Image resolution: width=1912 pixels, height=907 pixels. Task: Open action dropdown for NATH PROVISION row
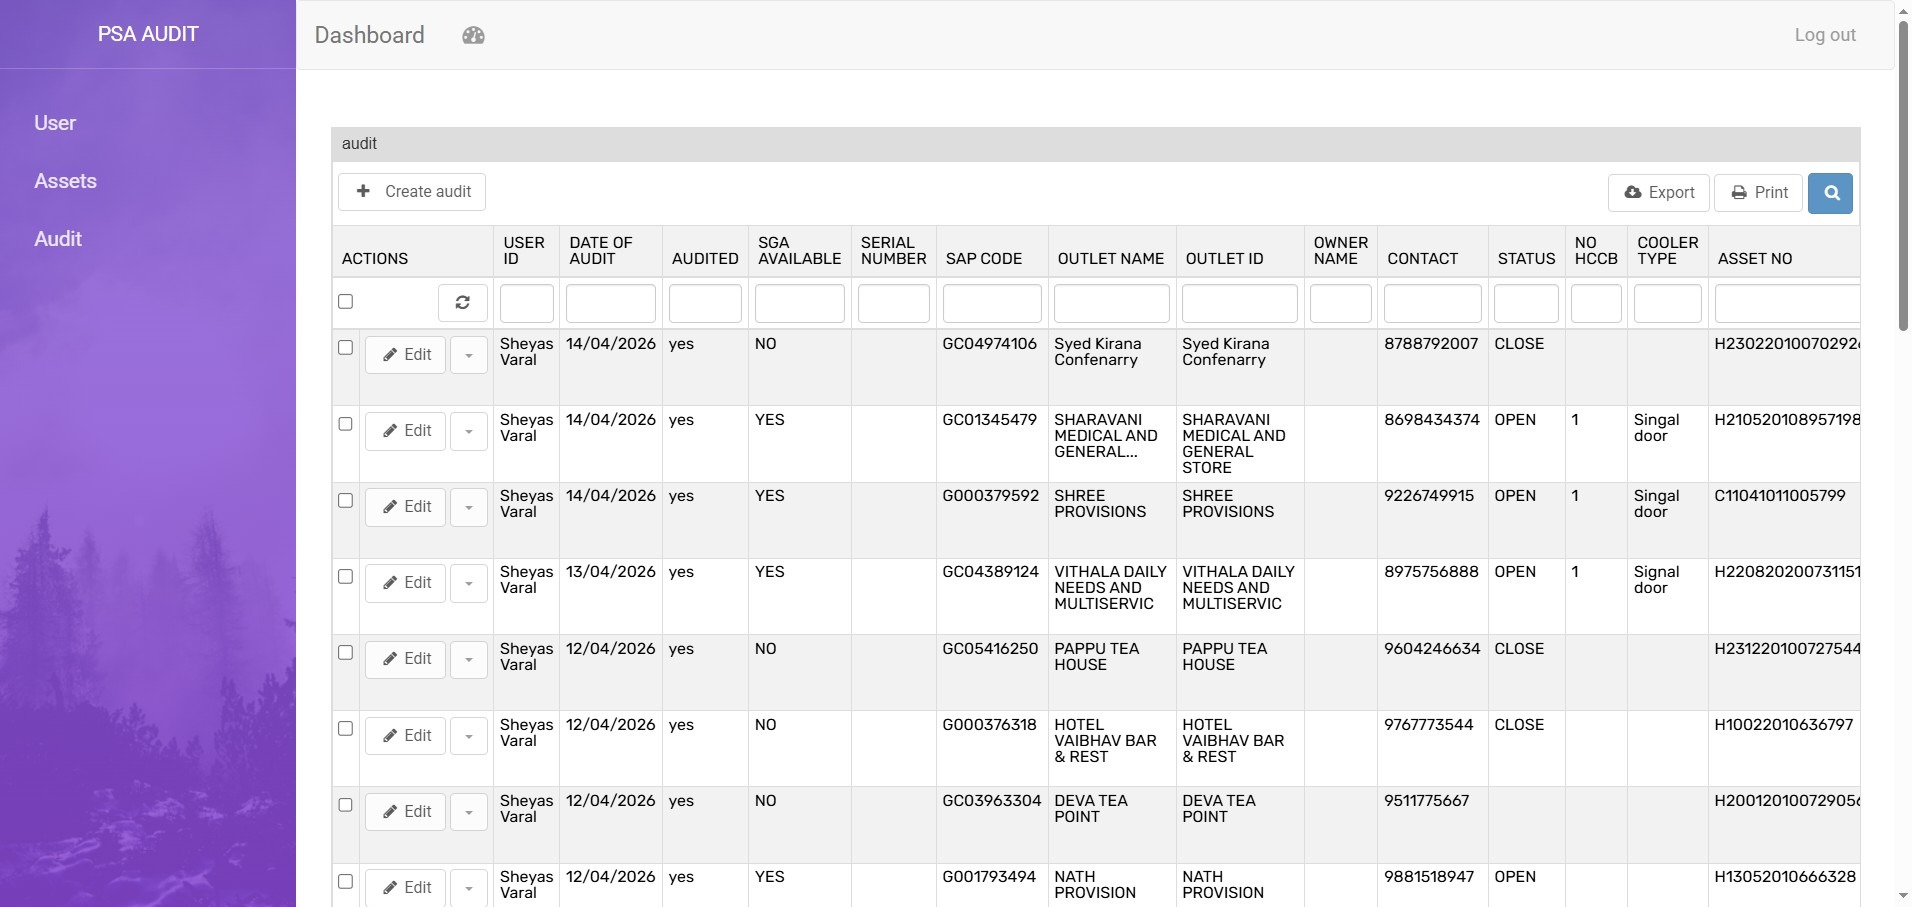[x=469, y=888]
